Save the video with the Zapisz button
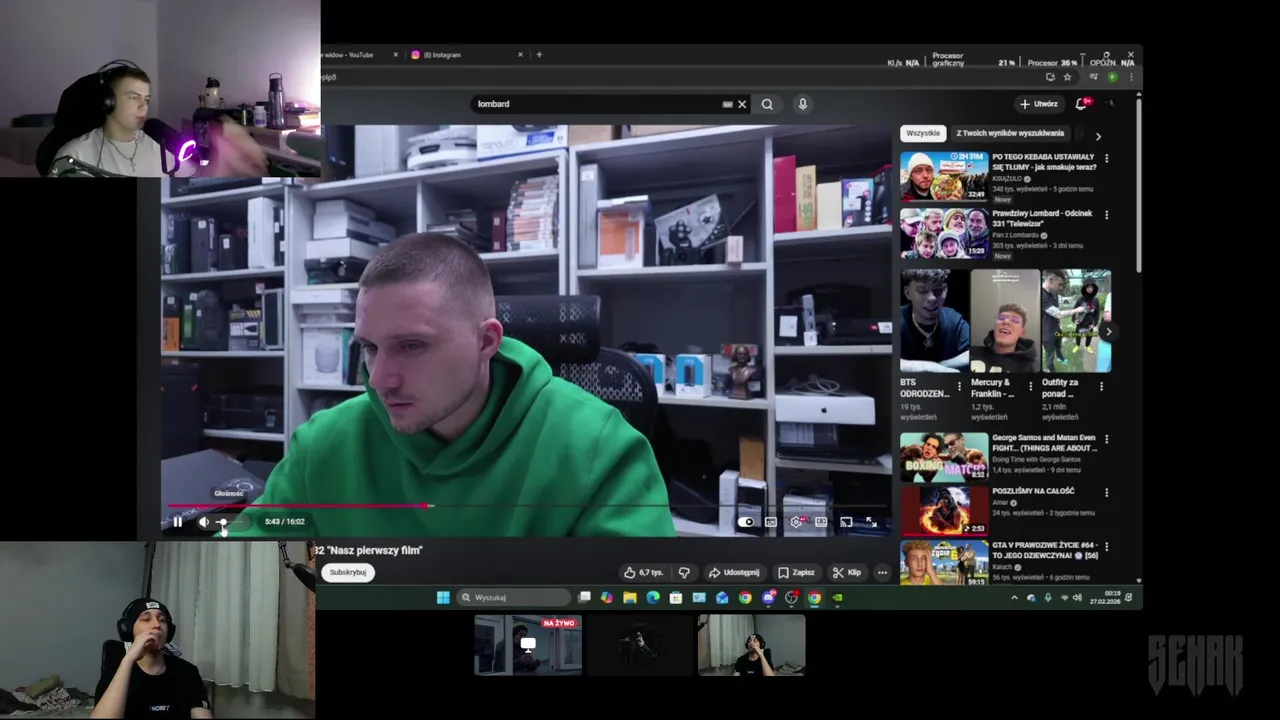The height and width of the screenshot is (720, 1280). tap(796, 572)
